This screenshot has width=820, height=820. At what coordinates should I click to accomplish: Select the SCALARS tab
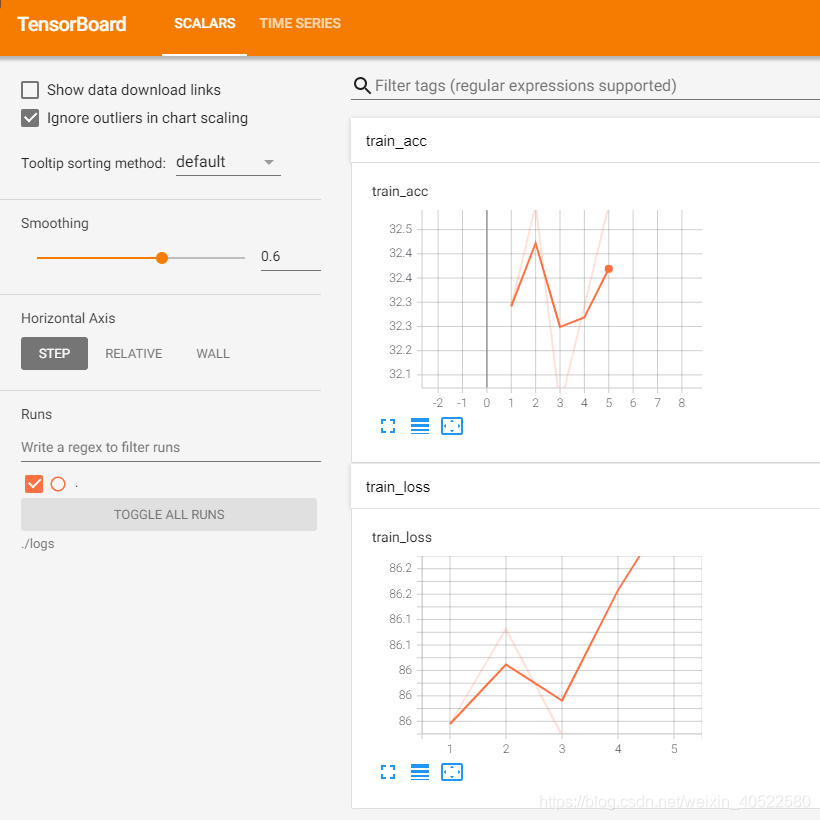point(204,23)
